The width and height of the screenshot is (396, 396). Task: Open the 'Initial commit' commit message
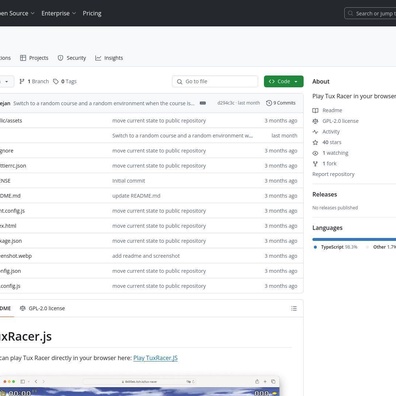pyautogui.click(x=128, y=181)
